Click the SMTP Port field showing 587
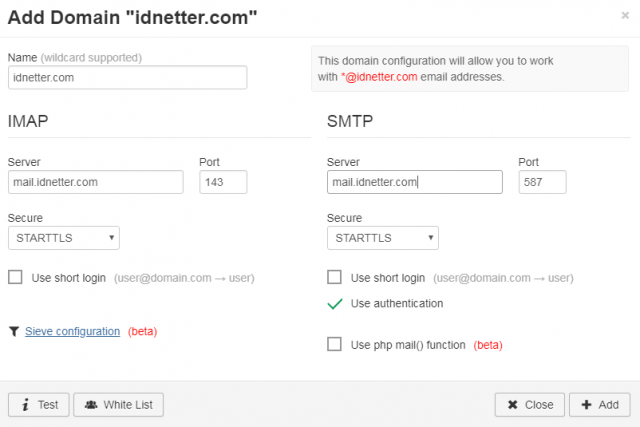The width and height of the screenshot is (640, 427). pos(542,182)
